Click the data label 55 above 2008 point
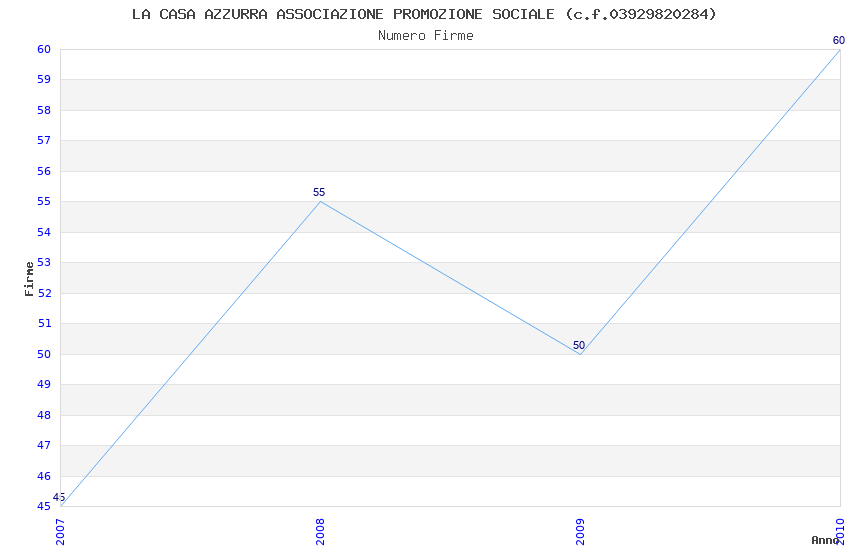The height and width of the screenshot is (550, 850). coord(319,192)
